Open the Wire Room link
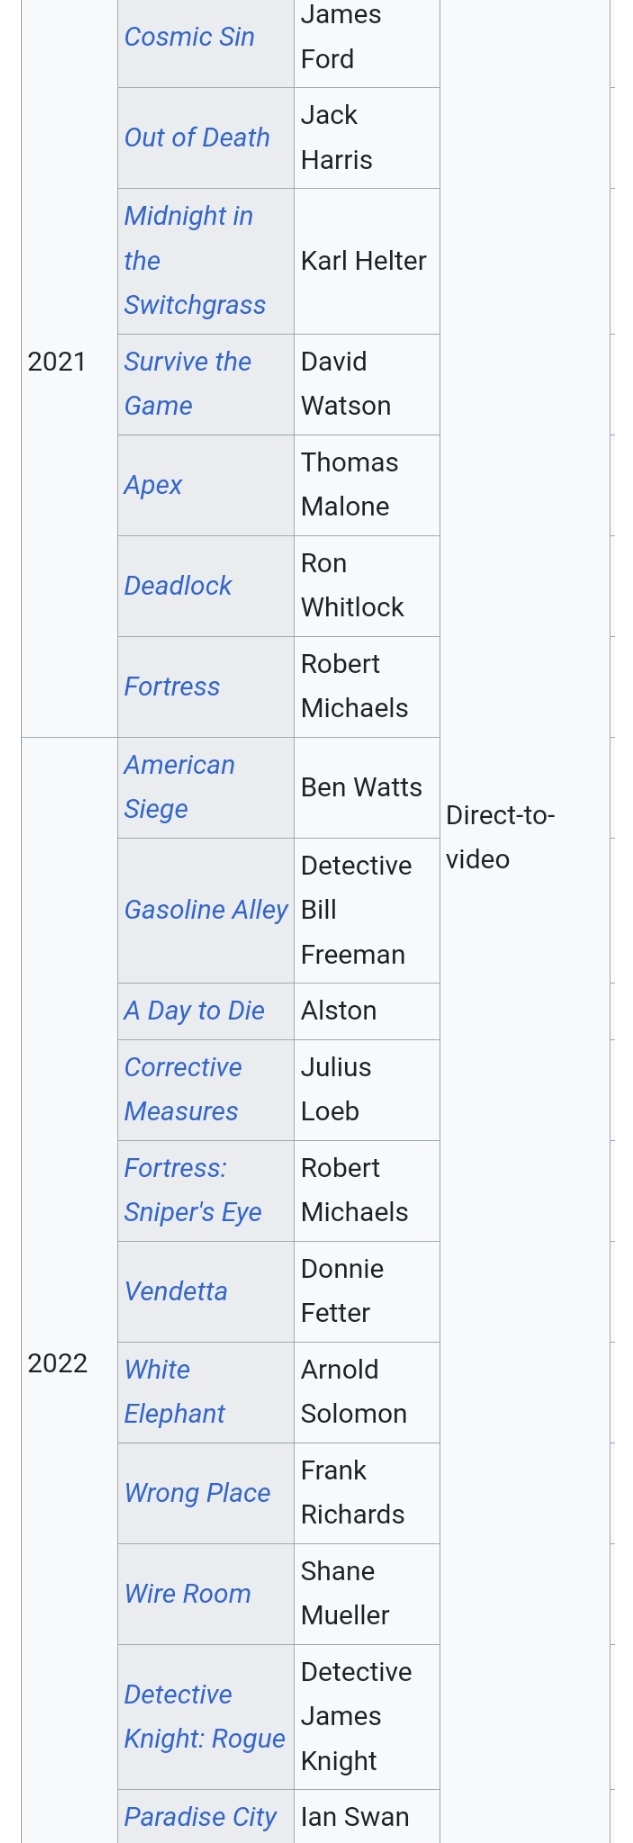 (187, 1594)
